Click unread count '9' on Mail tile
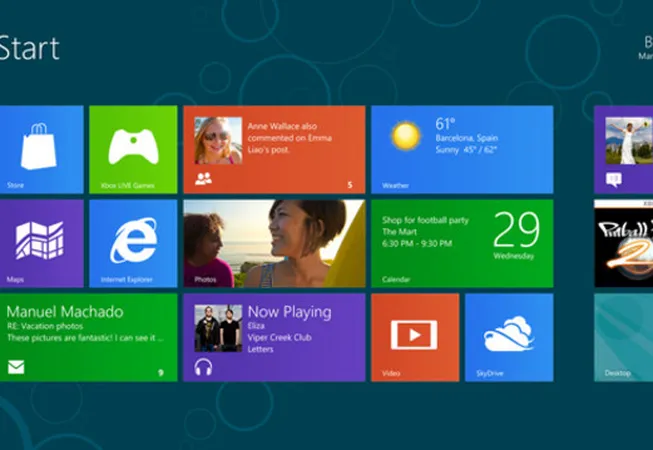The image size is (653, 450). click(161, 373)
